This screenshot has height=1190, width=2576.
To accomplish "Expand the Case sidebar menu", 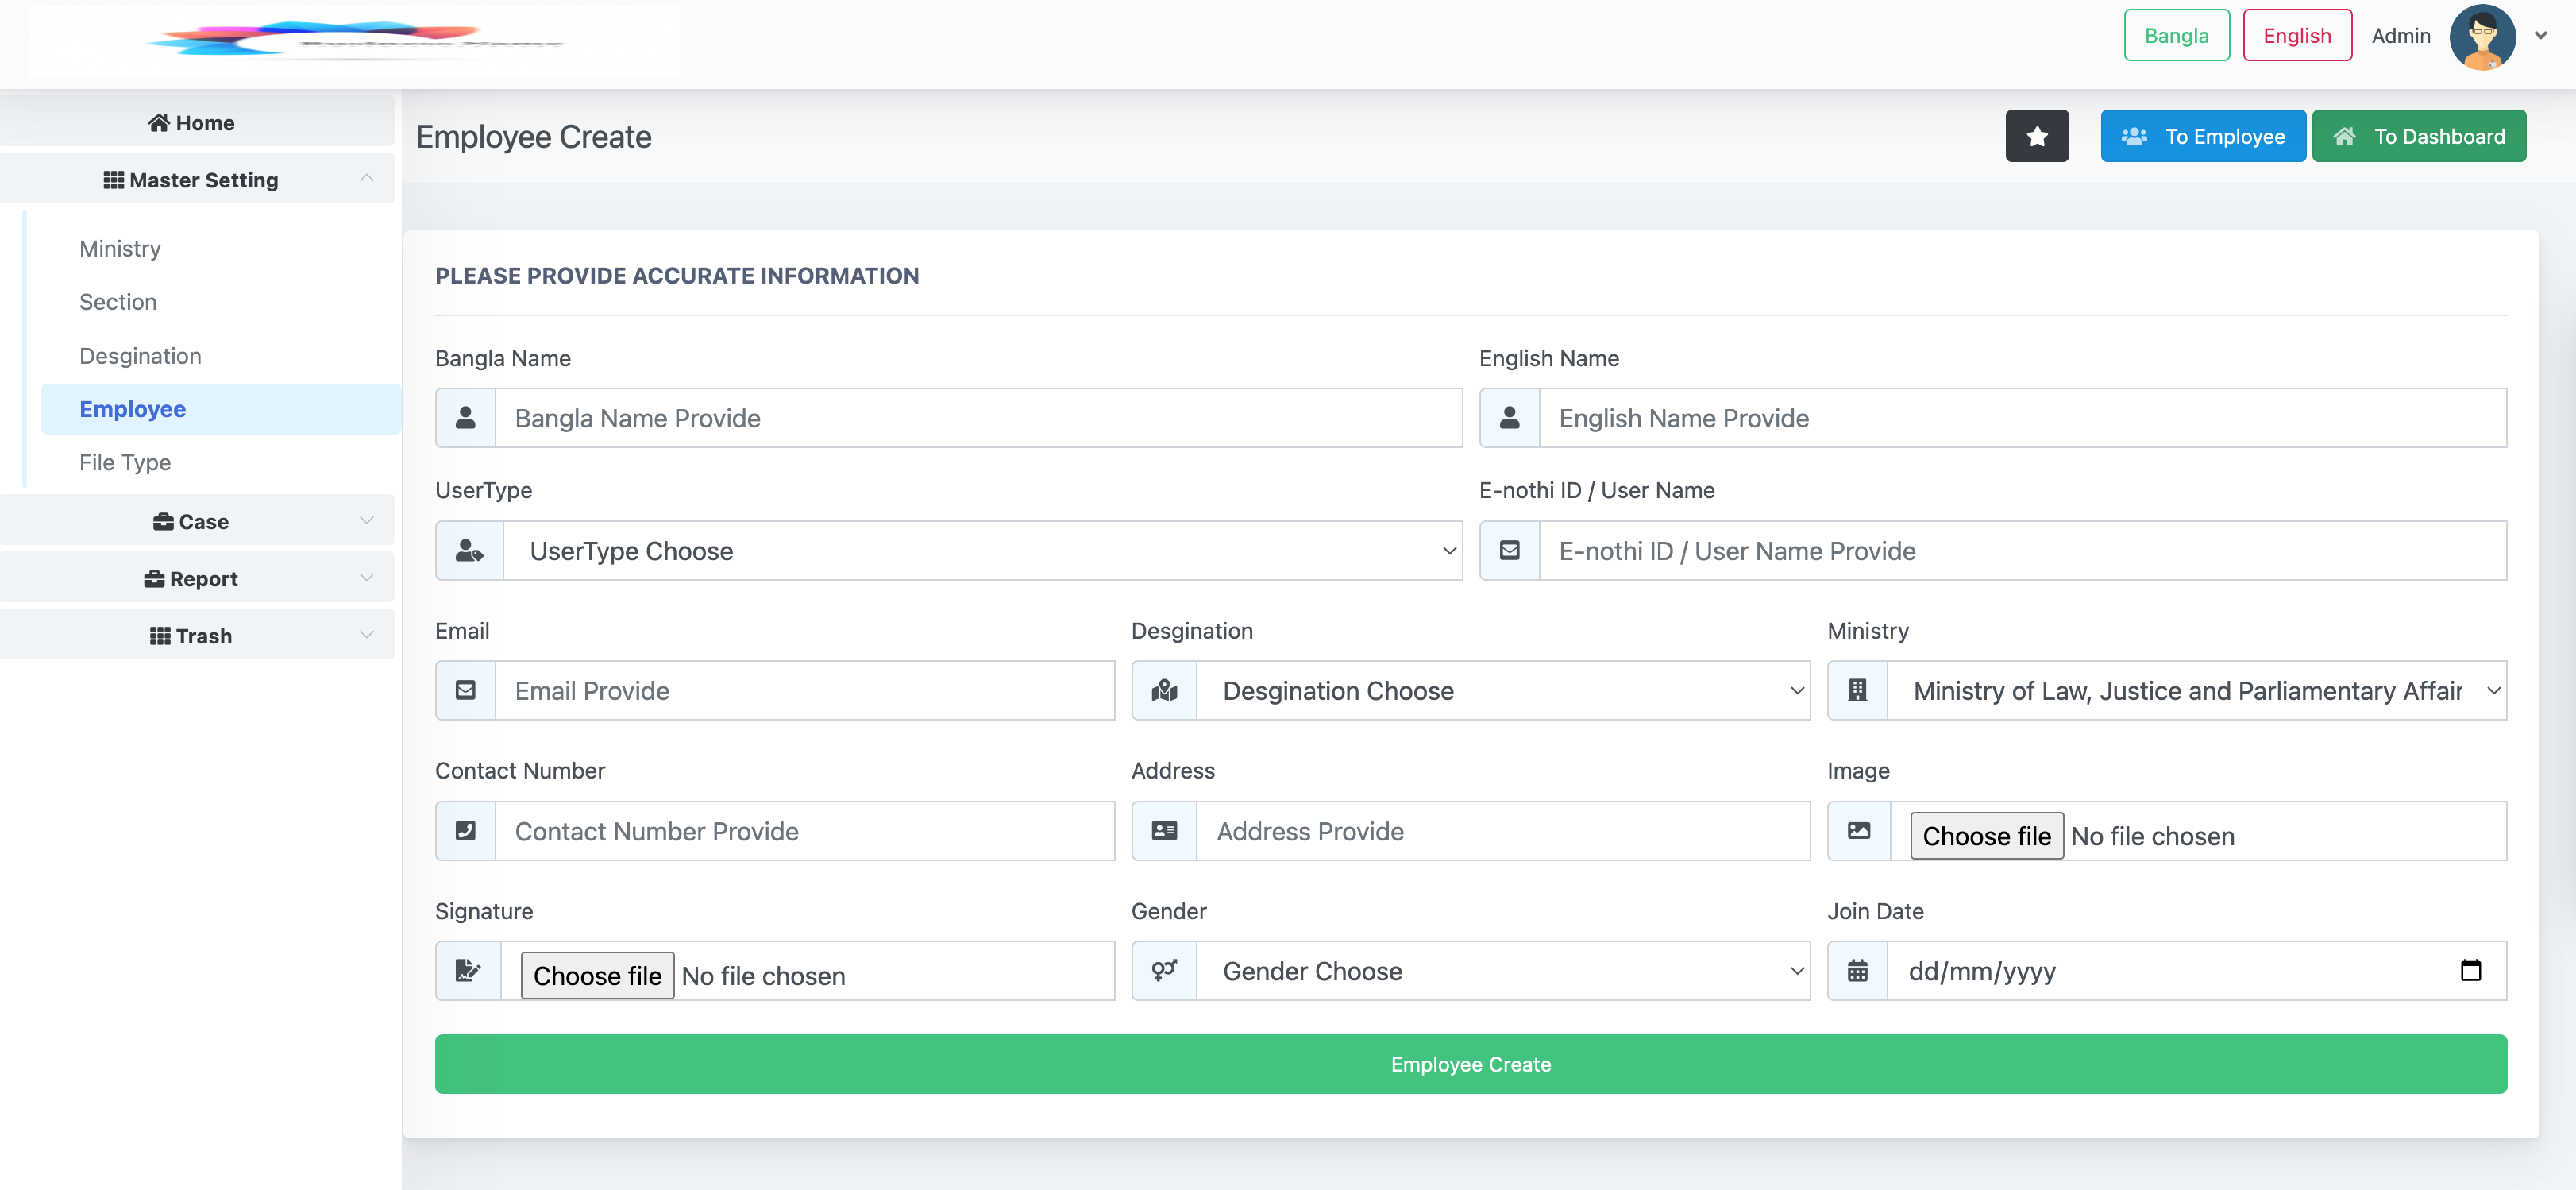I will pos(197,521).
